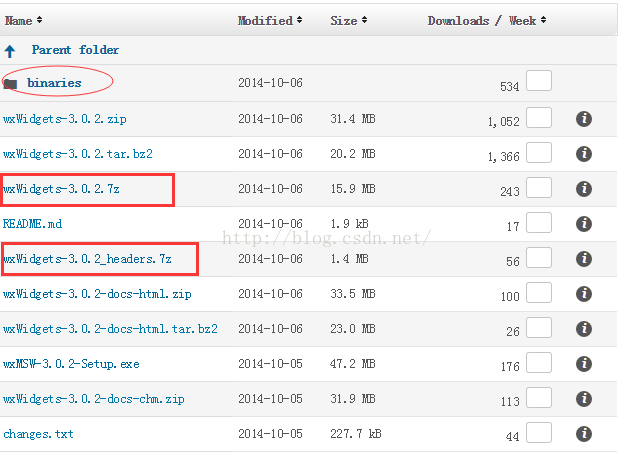The height and width of the screenshot is (455, 635).
Task: Click info icon for changes.txt
Action: click(584, 434)
